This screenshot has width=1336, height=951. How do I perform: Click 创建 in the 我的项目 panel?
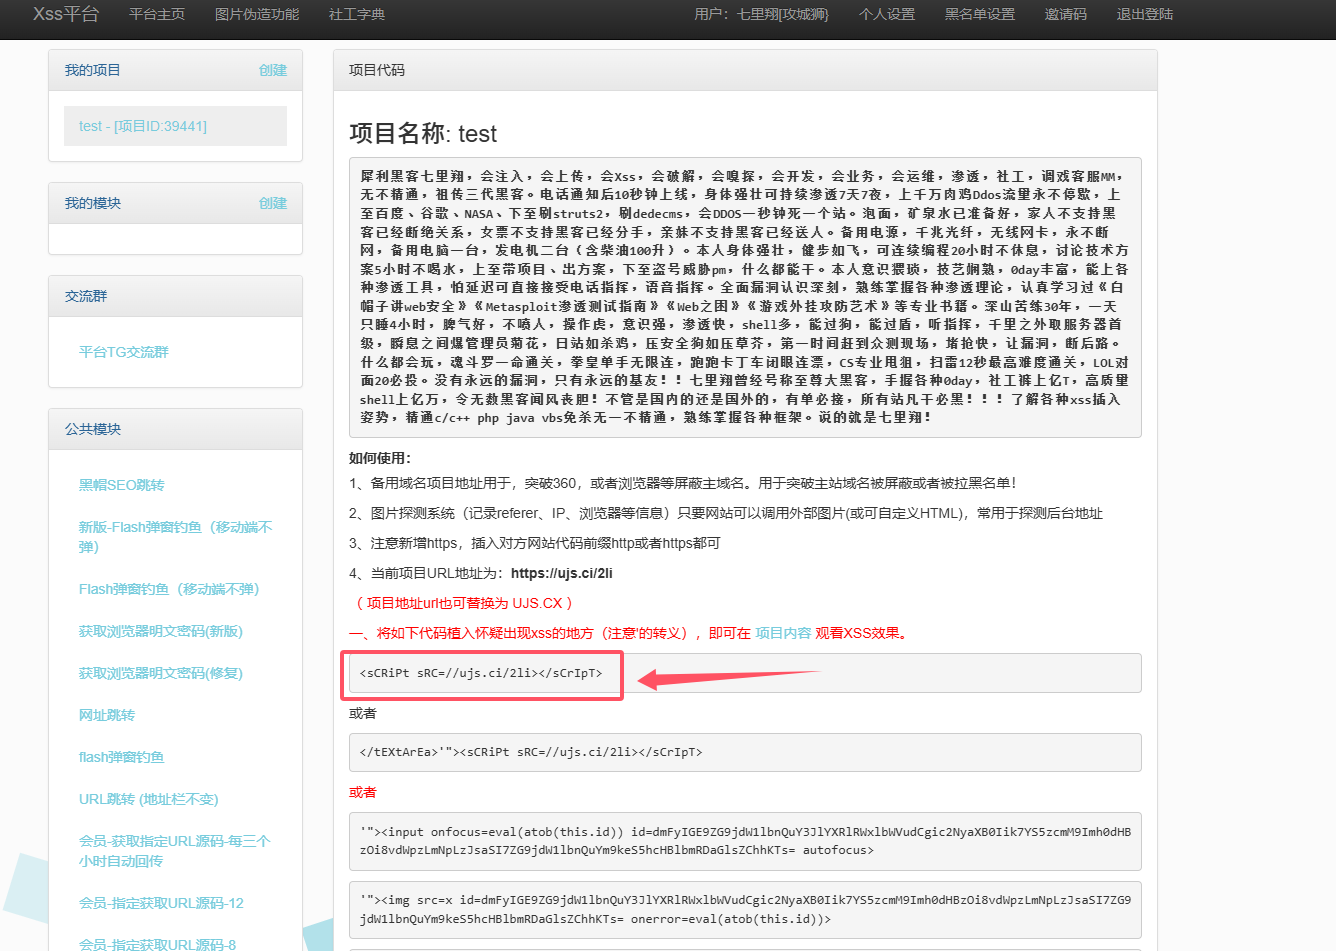(x=273, y=70)
